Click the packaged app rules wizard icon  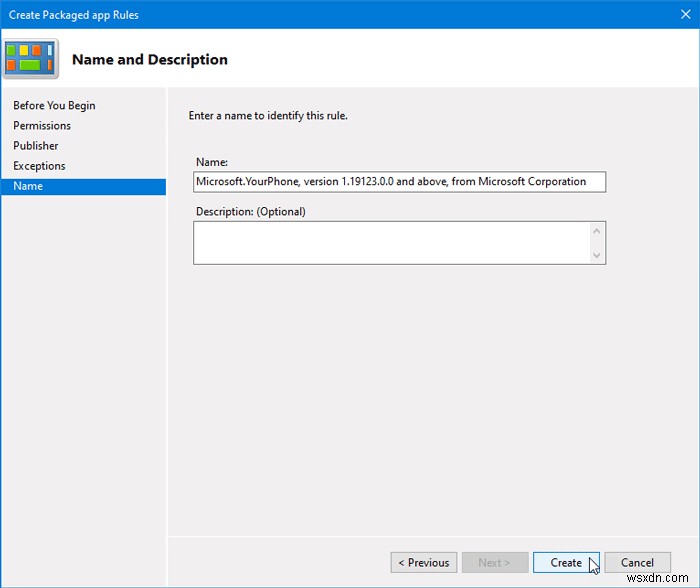tap(31, 60)
